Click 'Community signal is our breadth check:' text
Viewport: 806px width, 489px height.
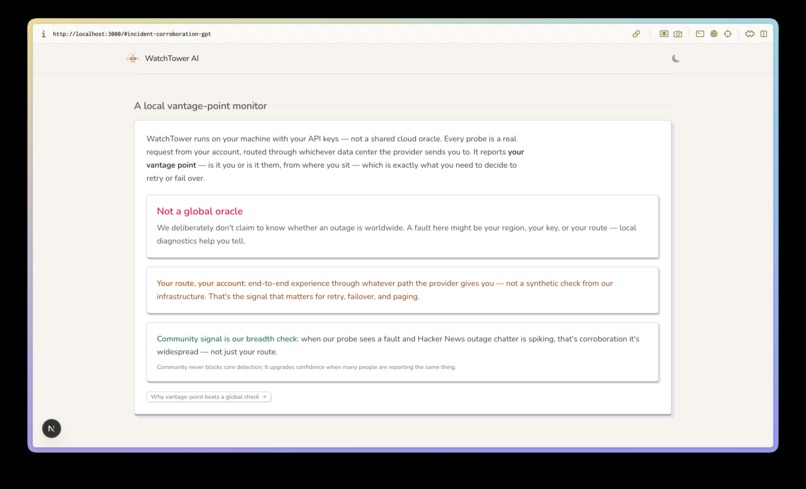pos(227,339)
